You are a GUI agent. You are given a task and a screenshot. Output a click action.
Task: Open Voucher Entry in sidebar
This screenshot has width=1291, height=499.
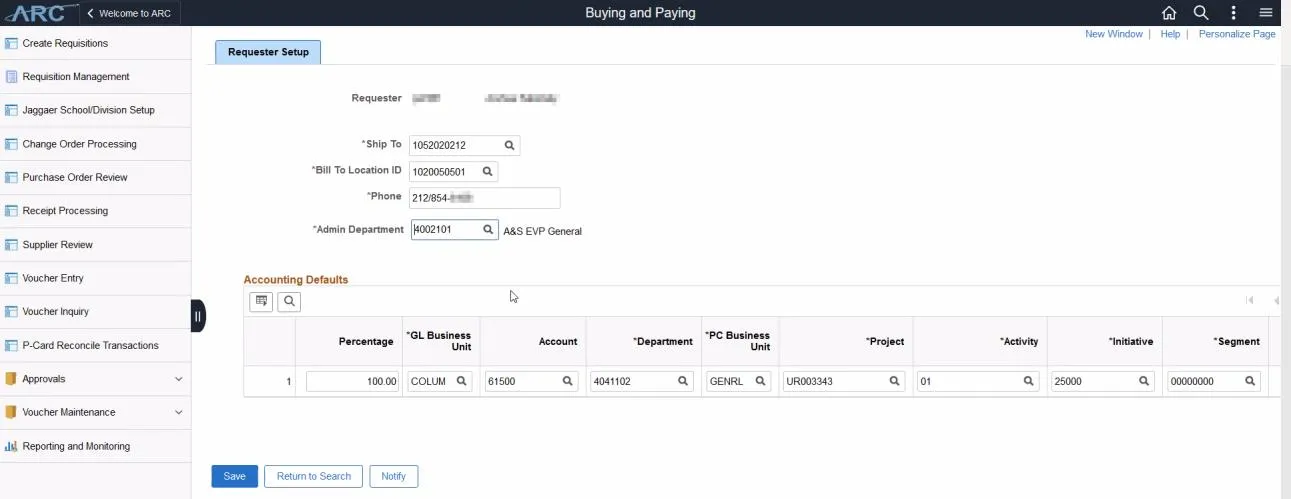[96, 278]
